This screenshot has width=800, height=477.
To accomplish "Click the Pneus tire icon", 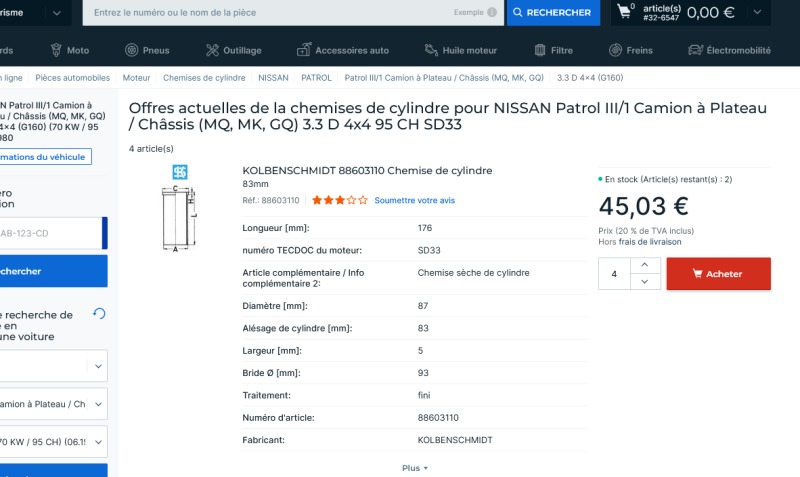I will tap(132, 50).
